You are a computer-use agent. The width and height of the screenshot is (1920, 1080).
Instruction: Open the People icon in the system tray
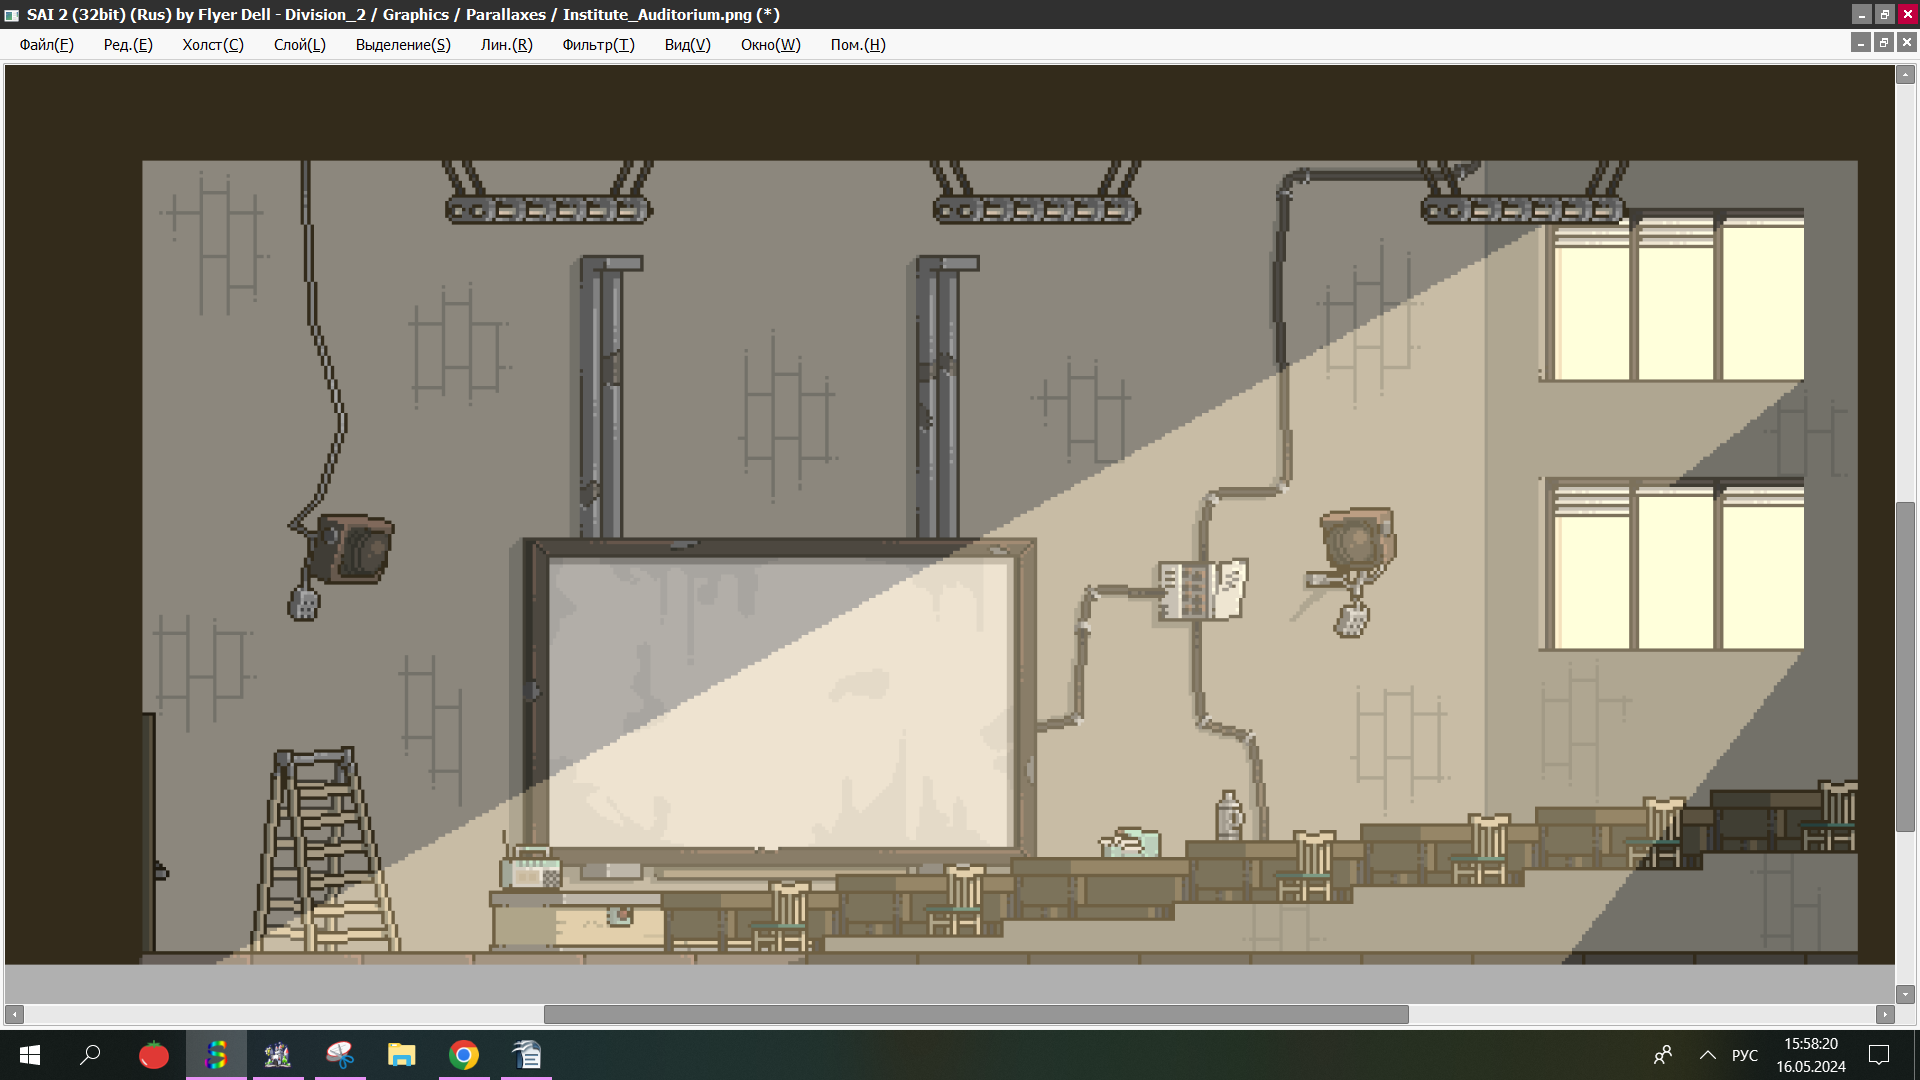[x=1663, y=1055]
